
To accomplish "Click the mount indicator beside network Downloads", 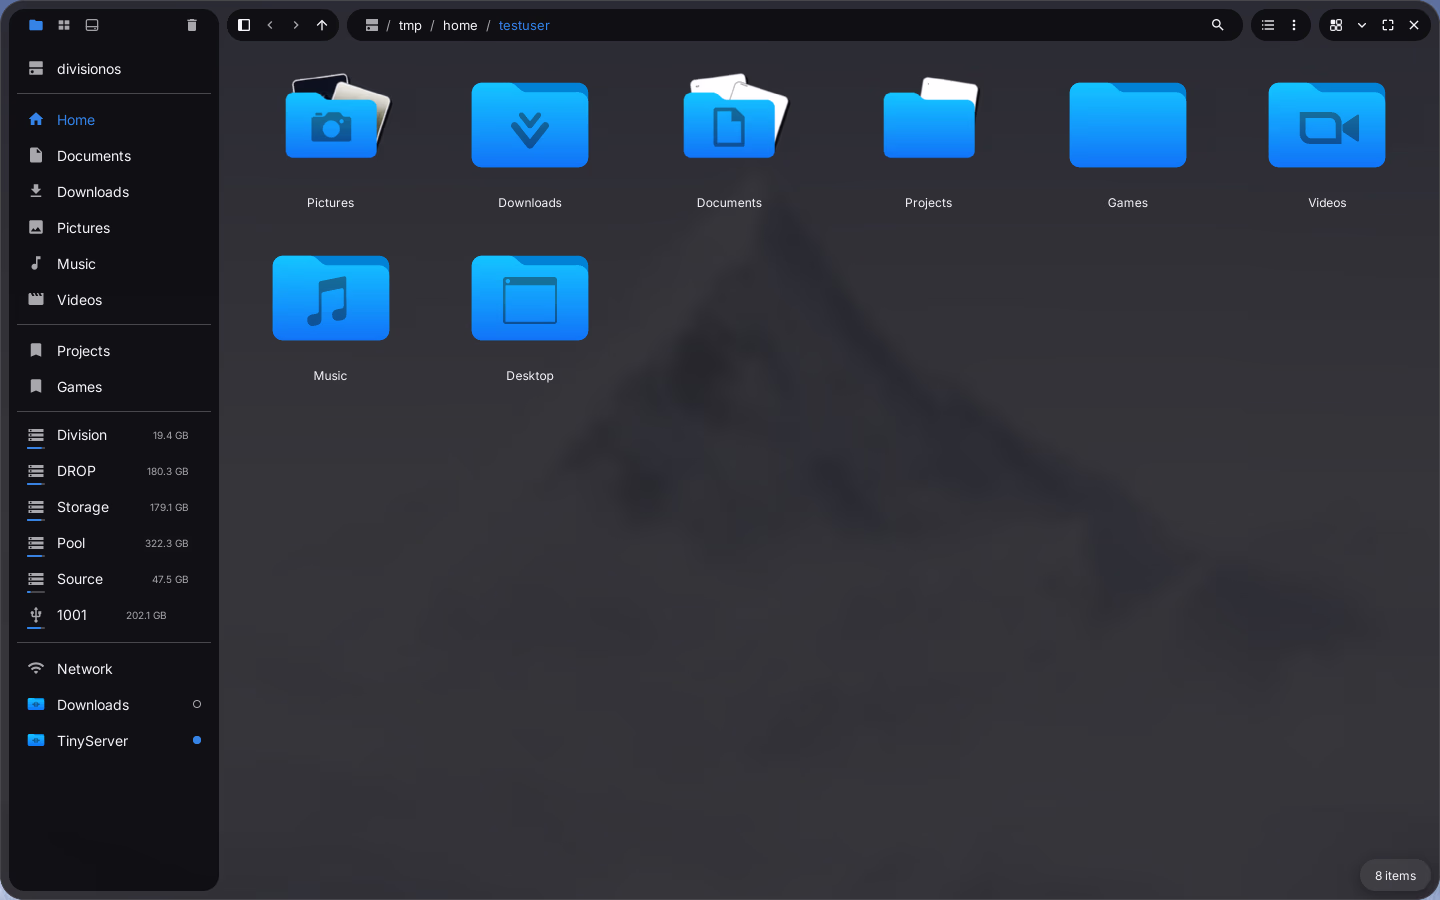I will (197, 705).
